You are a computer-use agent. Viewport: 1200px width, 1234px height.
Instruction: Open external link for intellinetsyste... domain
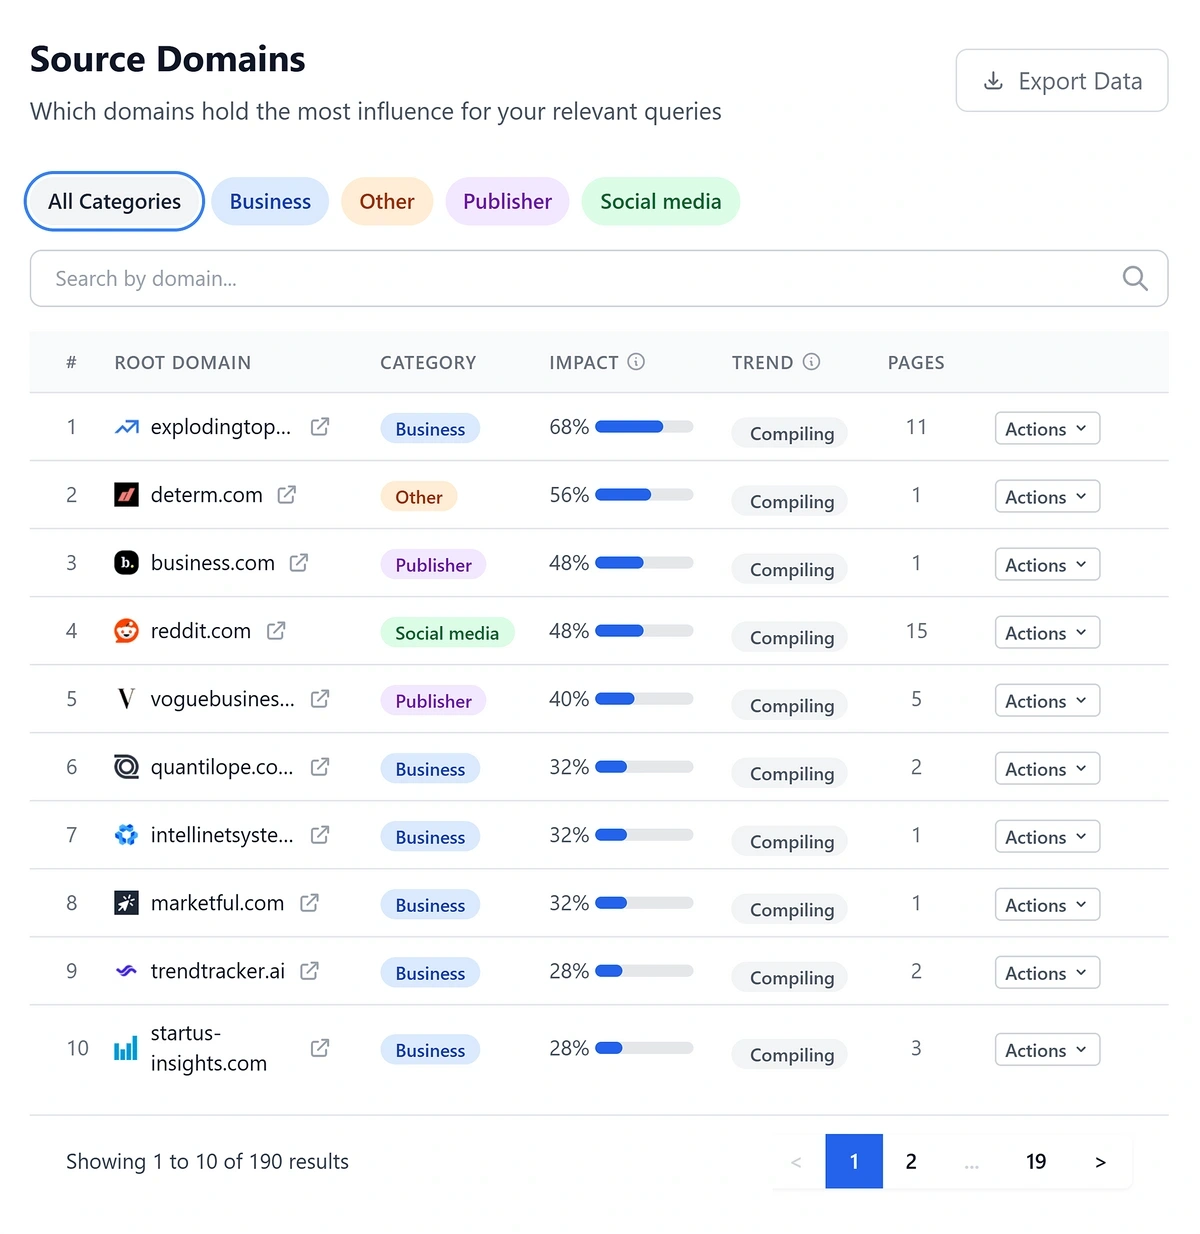click(320, 835)
